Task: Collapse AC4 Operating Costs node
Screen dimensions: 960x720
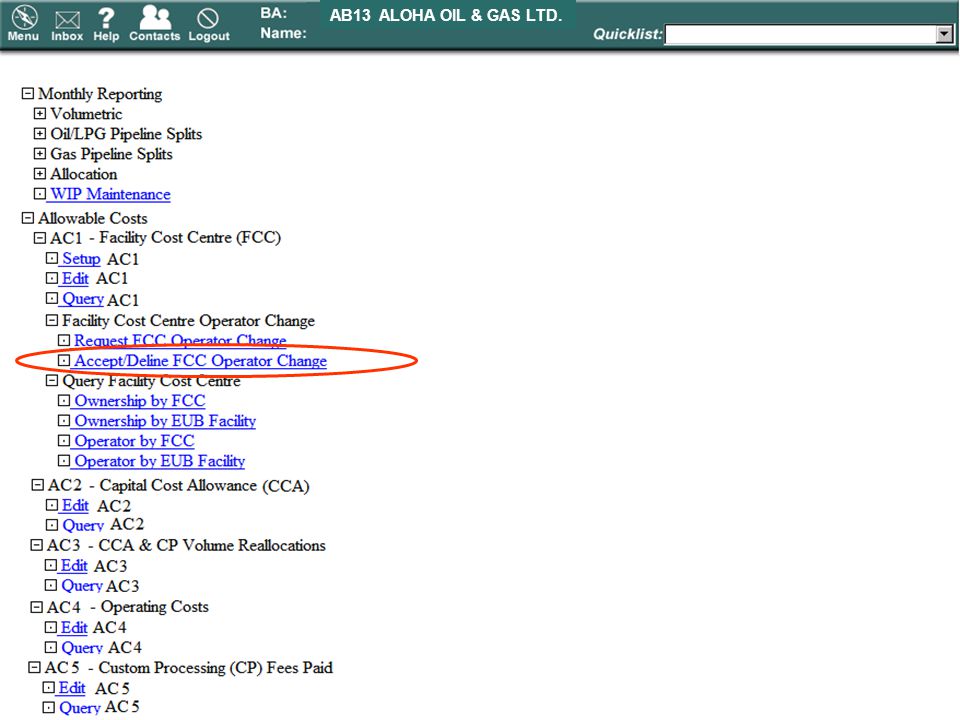Action: pos(37,607)
